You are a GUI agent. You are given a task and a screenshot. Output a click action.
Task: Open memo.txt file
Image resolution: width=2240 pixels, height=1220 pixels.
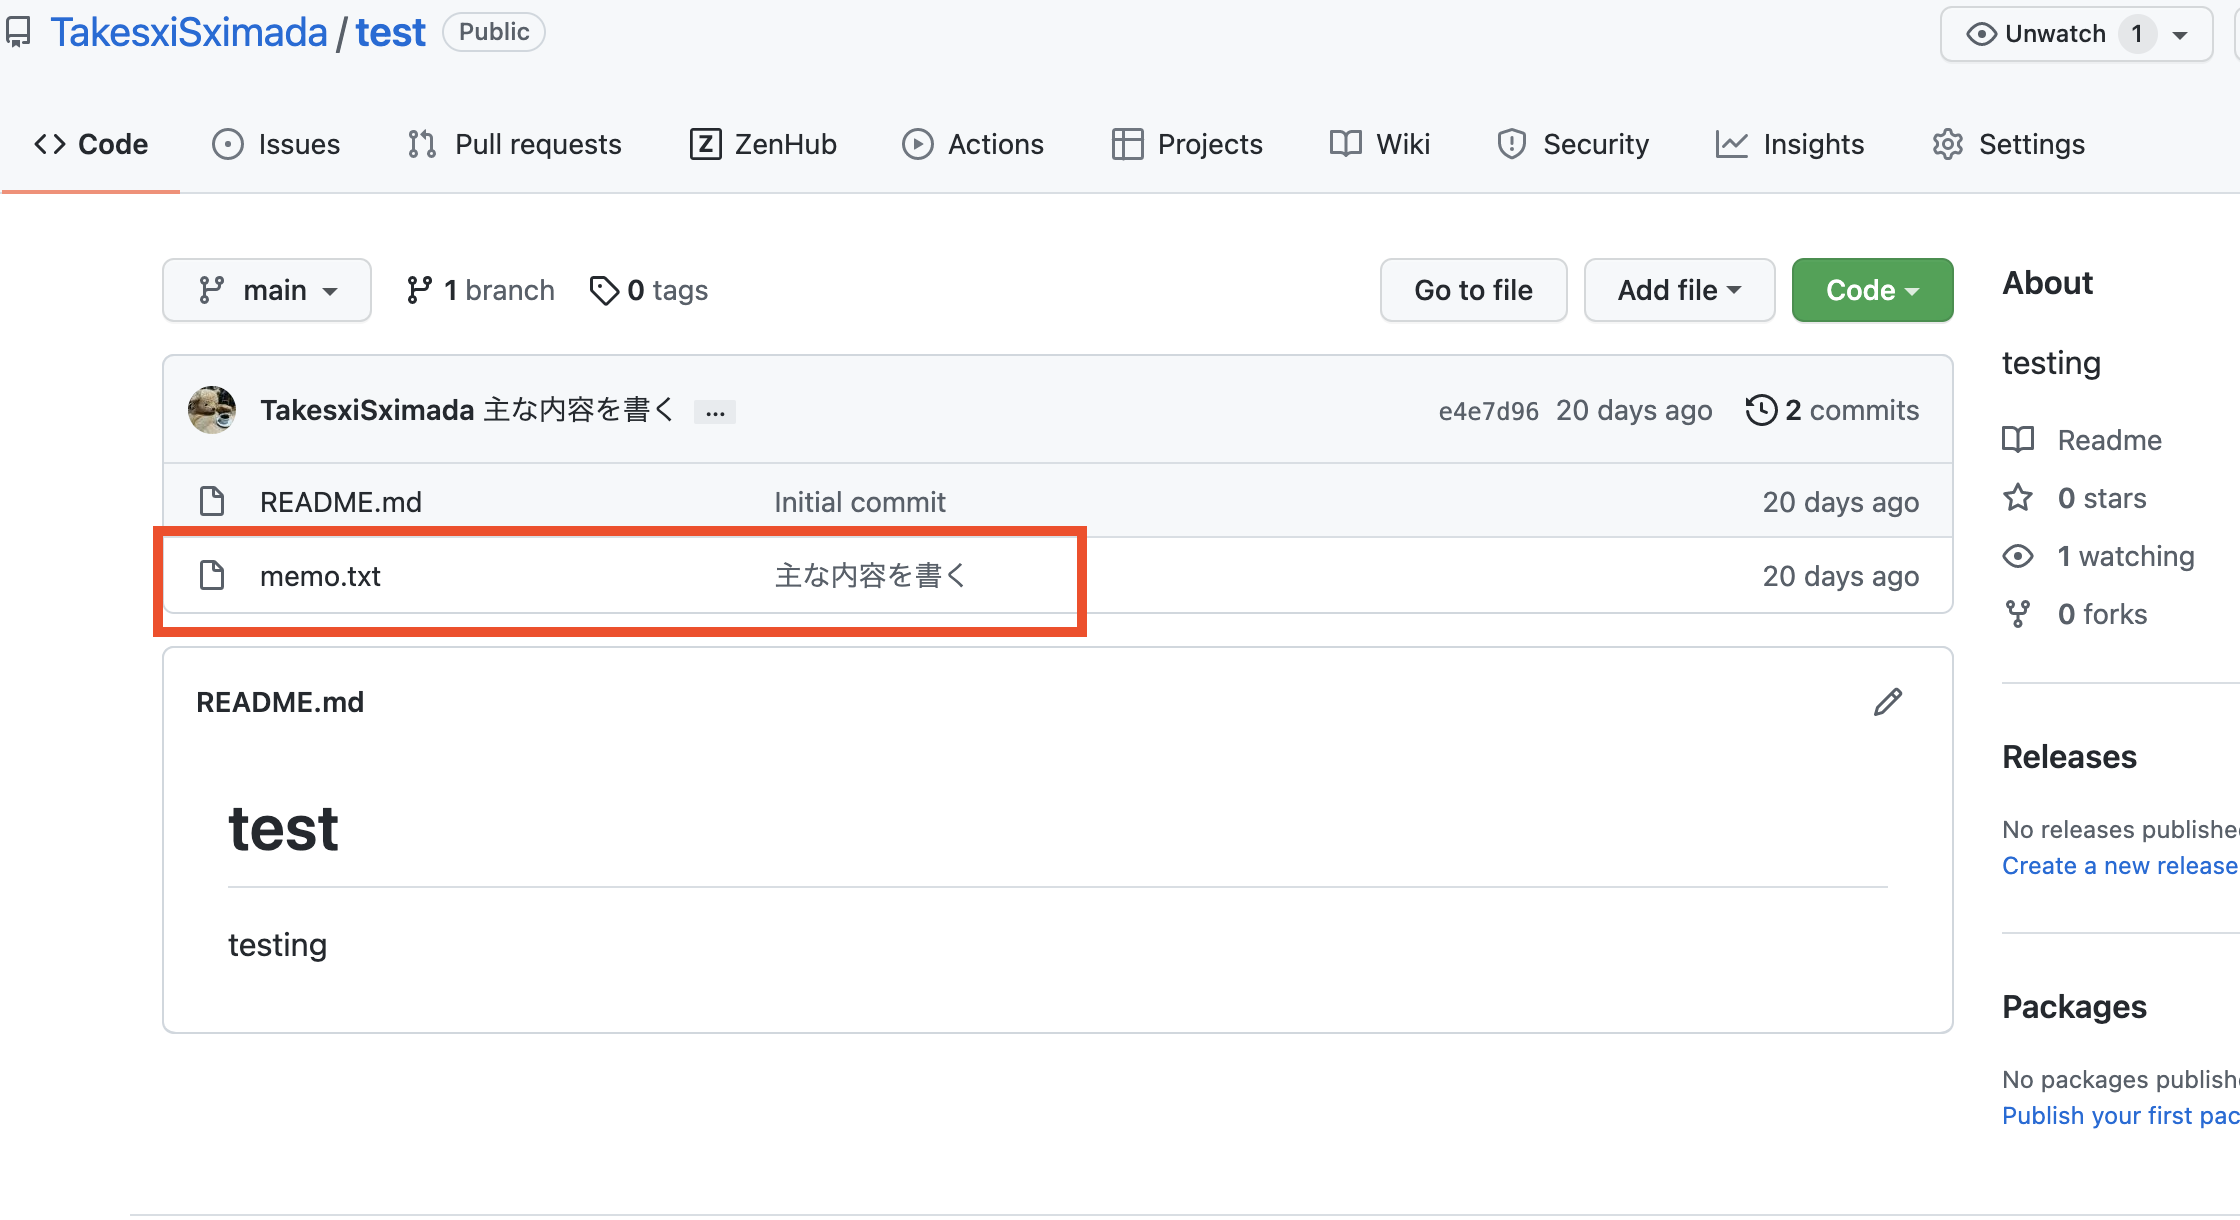coord(320,574)
